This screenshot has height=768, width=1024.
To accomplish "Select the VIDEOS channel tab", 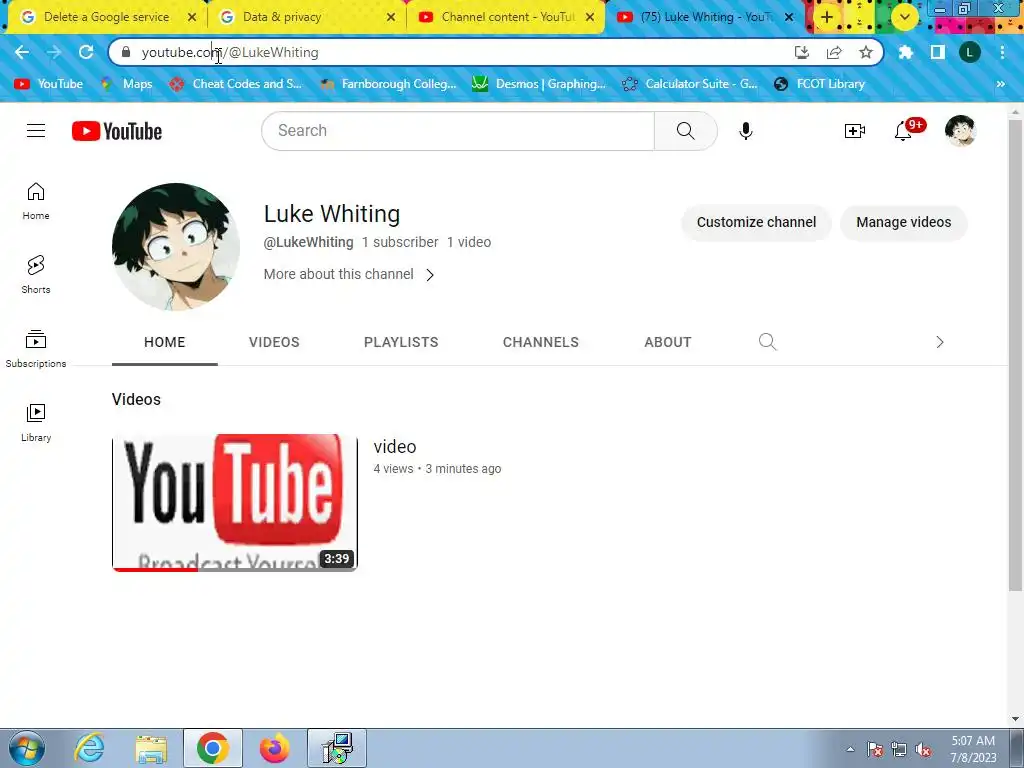I will pos(274,342).
